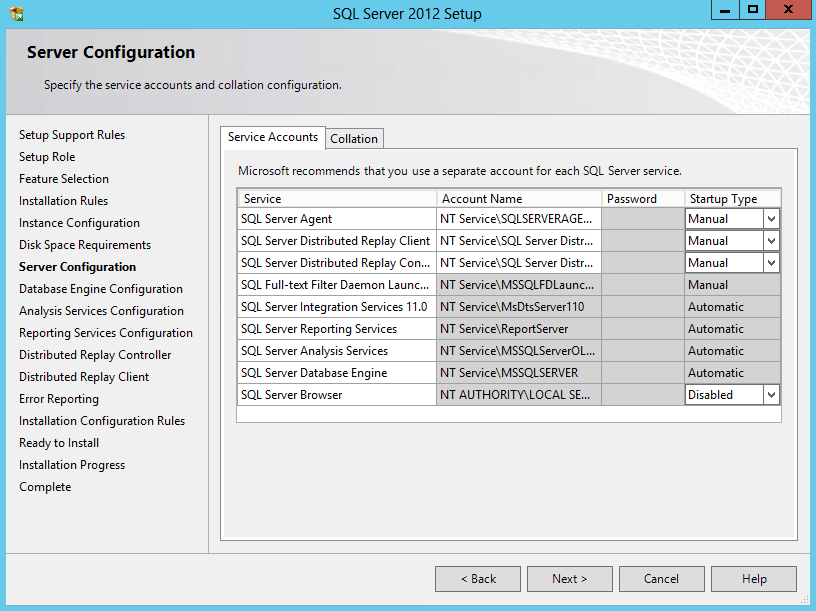The width and height of the screenshot is (816, 611).
Task: Click the 'SQL Server Database Engine' service
Action: tap(337, 373)
